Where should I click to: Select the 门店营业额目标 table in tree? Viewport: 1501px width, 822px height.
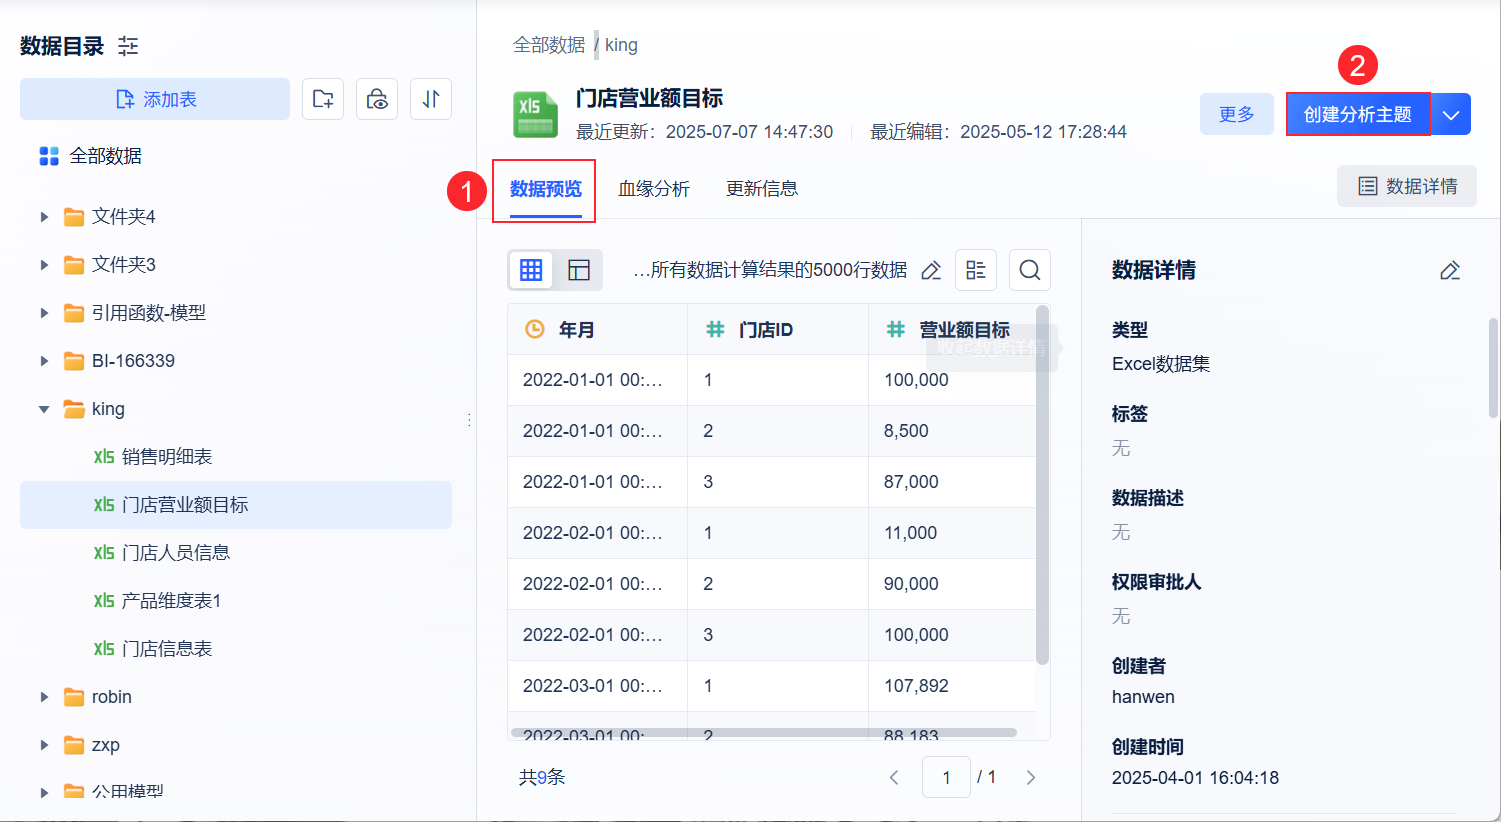[x=236, y=505]
